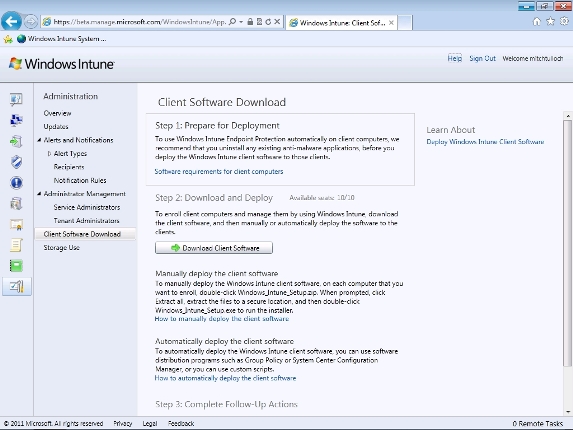
Task: Open the Favorites star icon
Action: pos(550,22)
